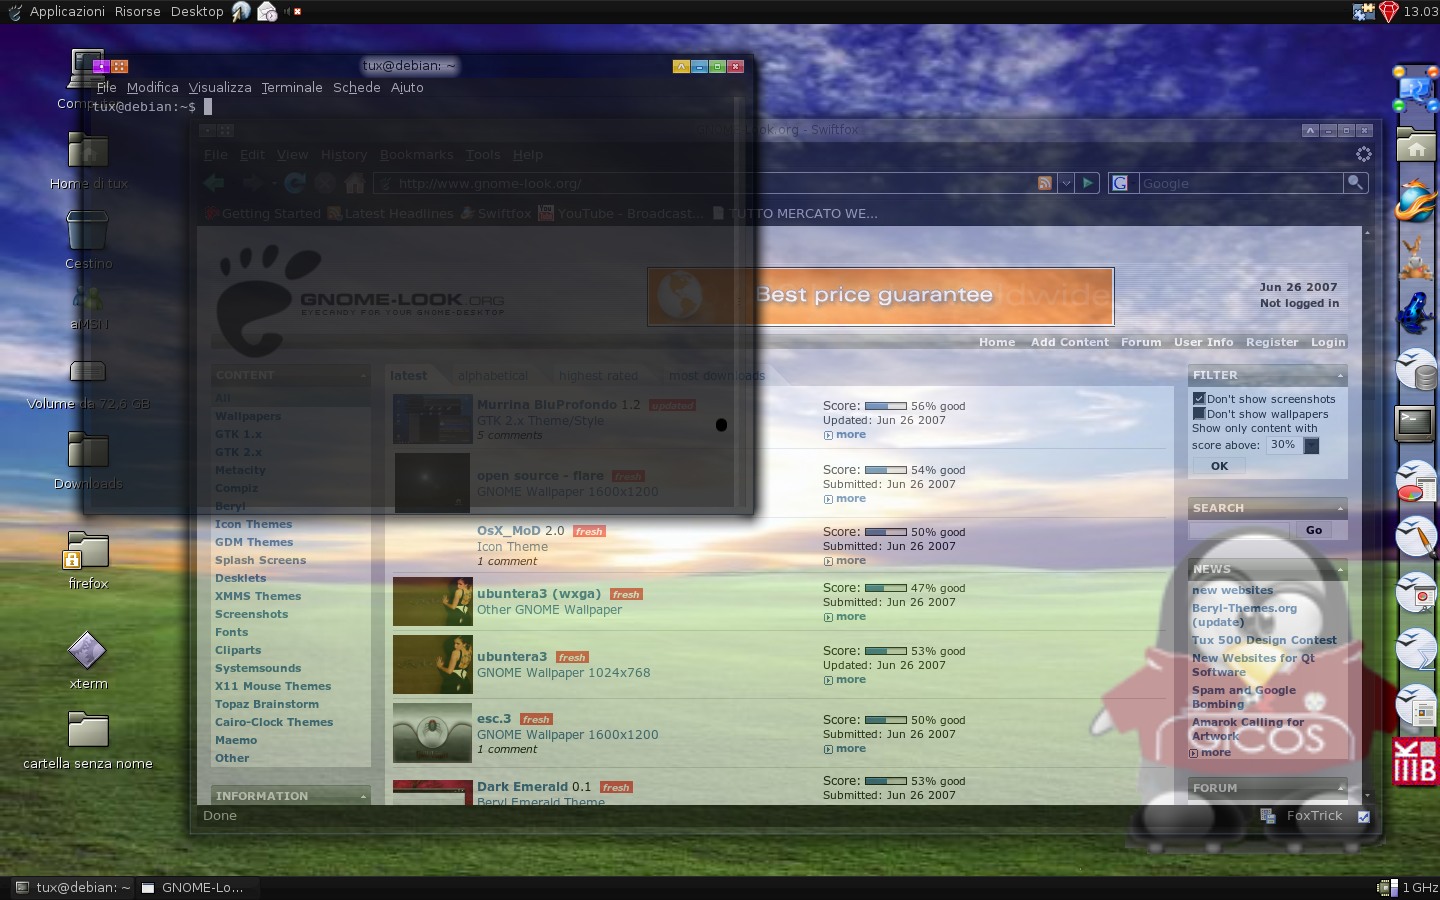This screenshot has height=900, width=1440.
Task: Toggle 'Don't show screenshots' checkbox
Action: coord(1199,398)
